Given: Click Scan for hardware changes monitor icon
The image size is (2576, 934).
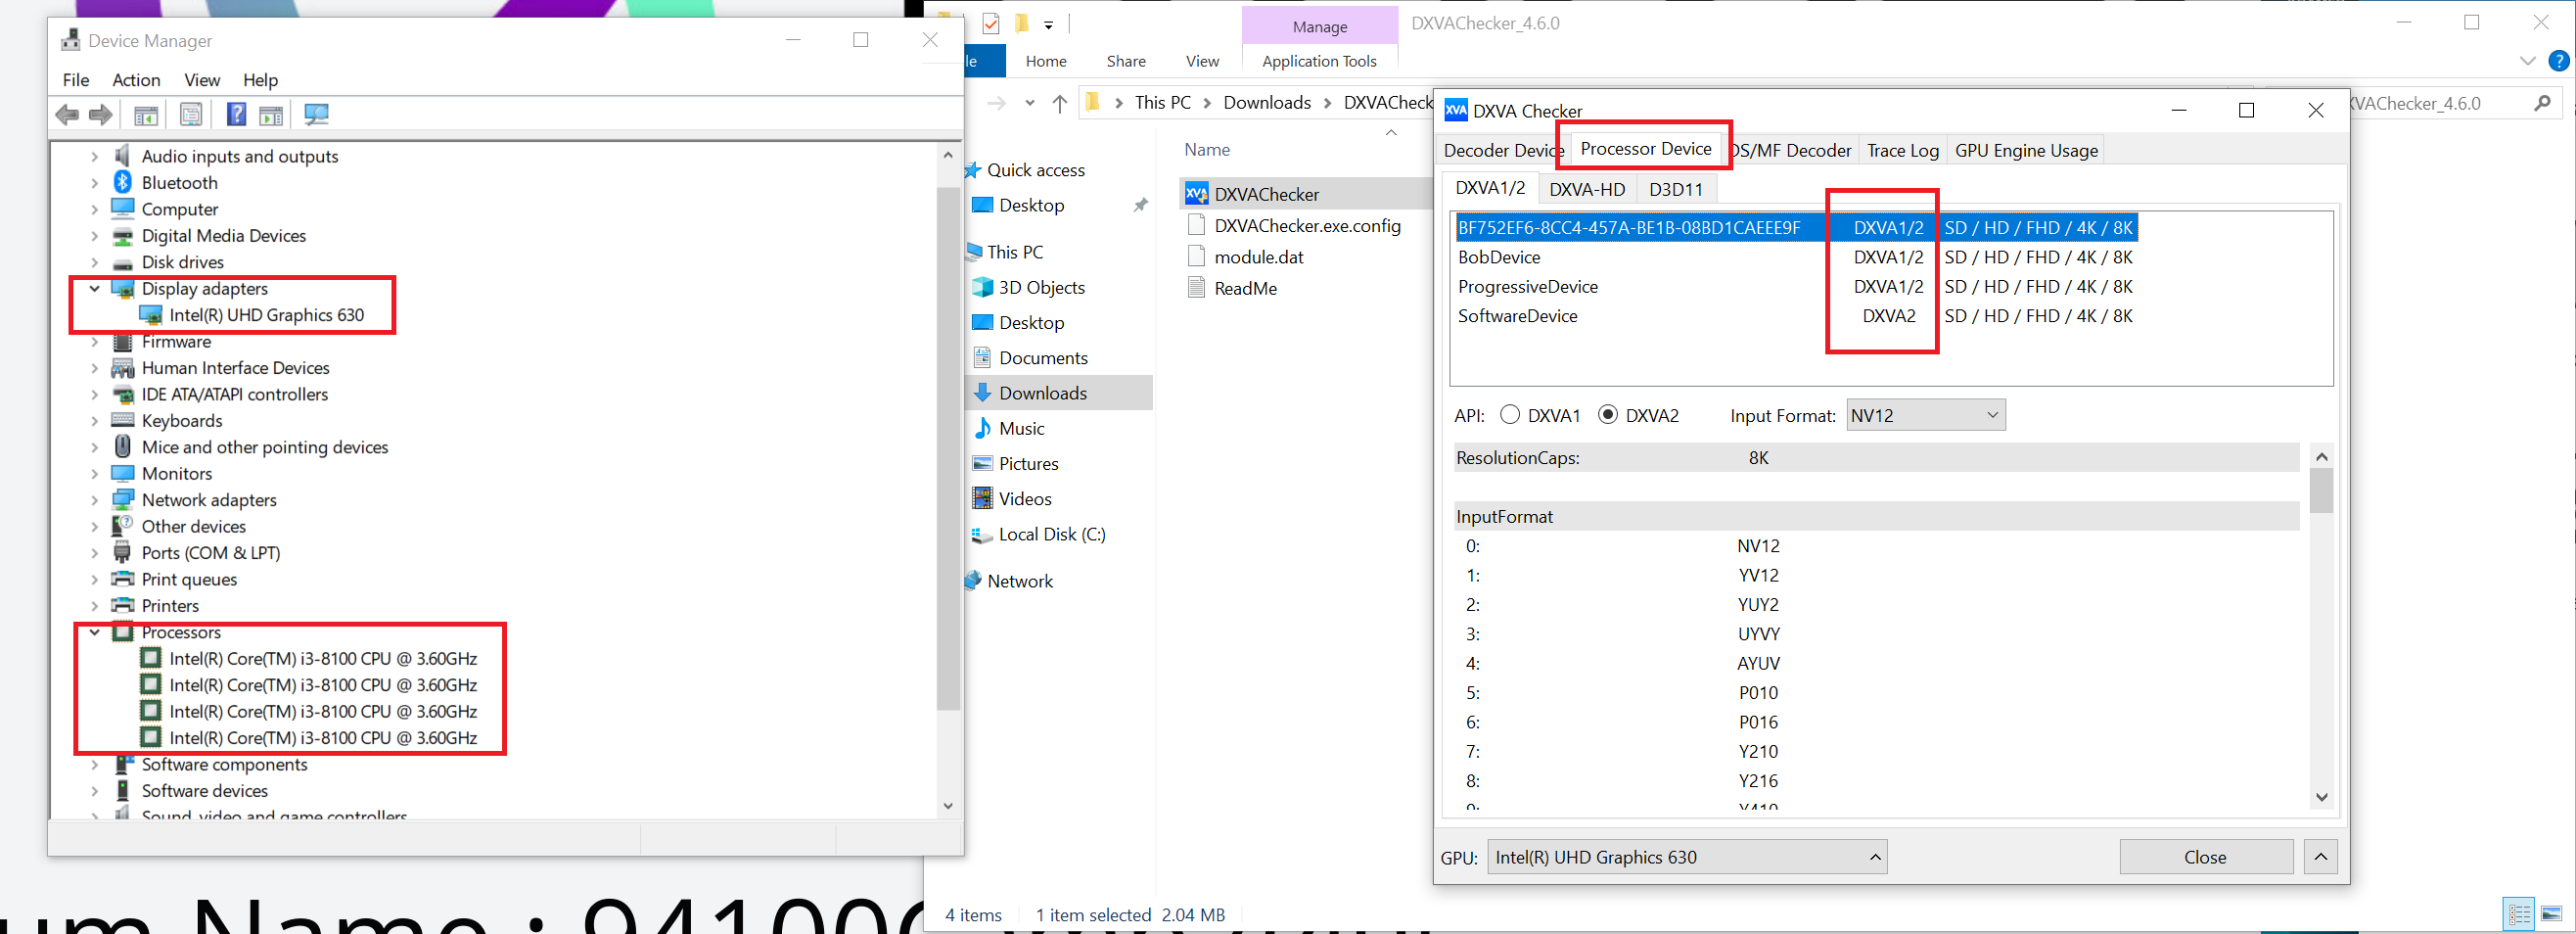Looking at the screenshot, I should point(316,115).
